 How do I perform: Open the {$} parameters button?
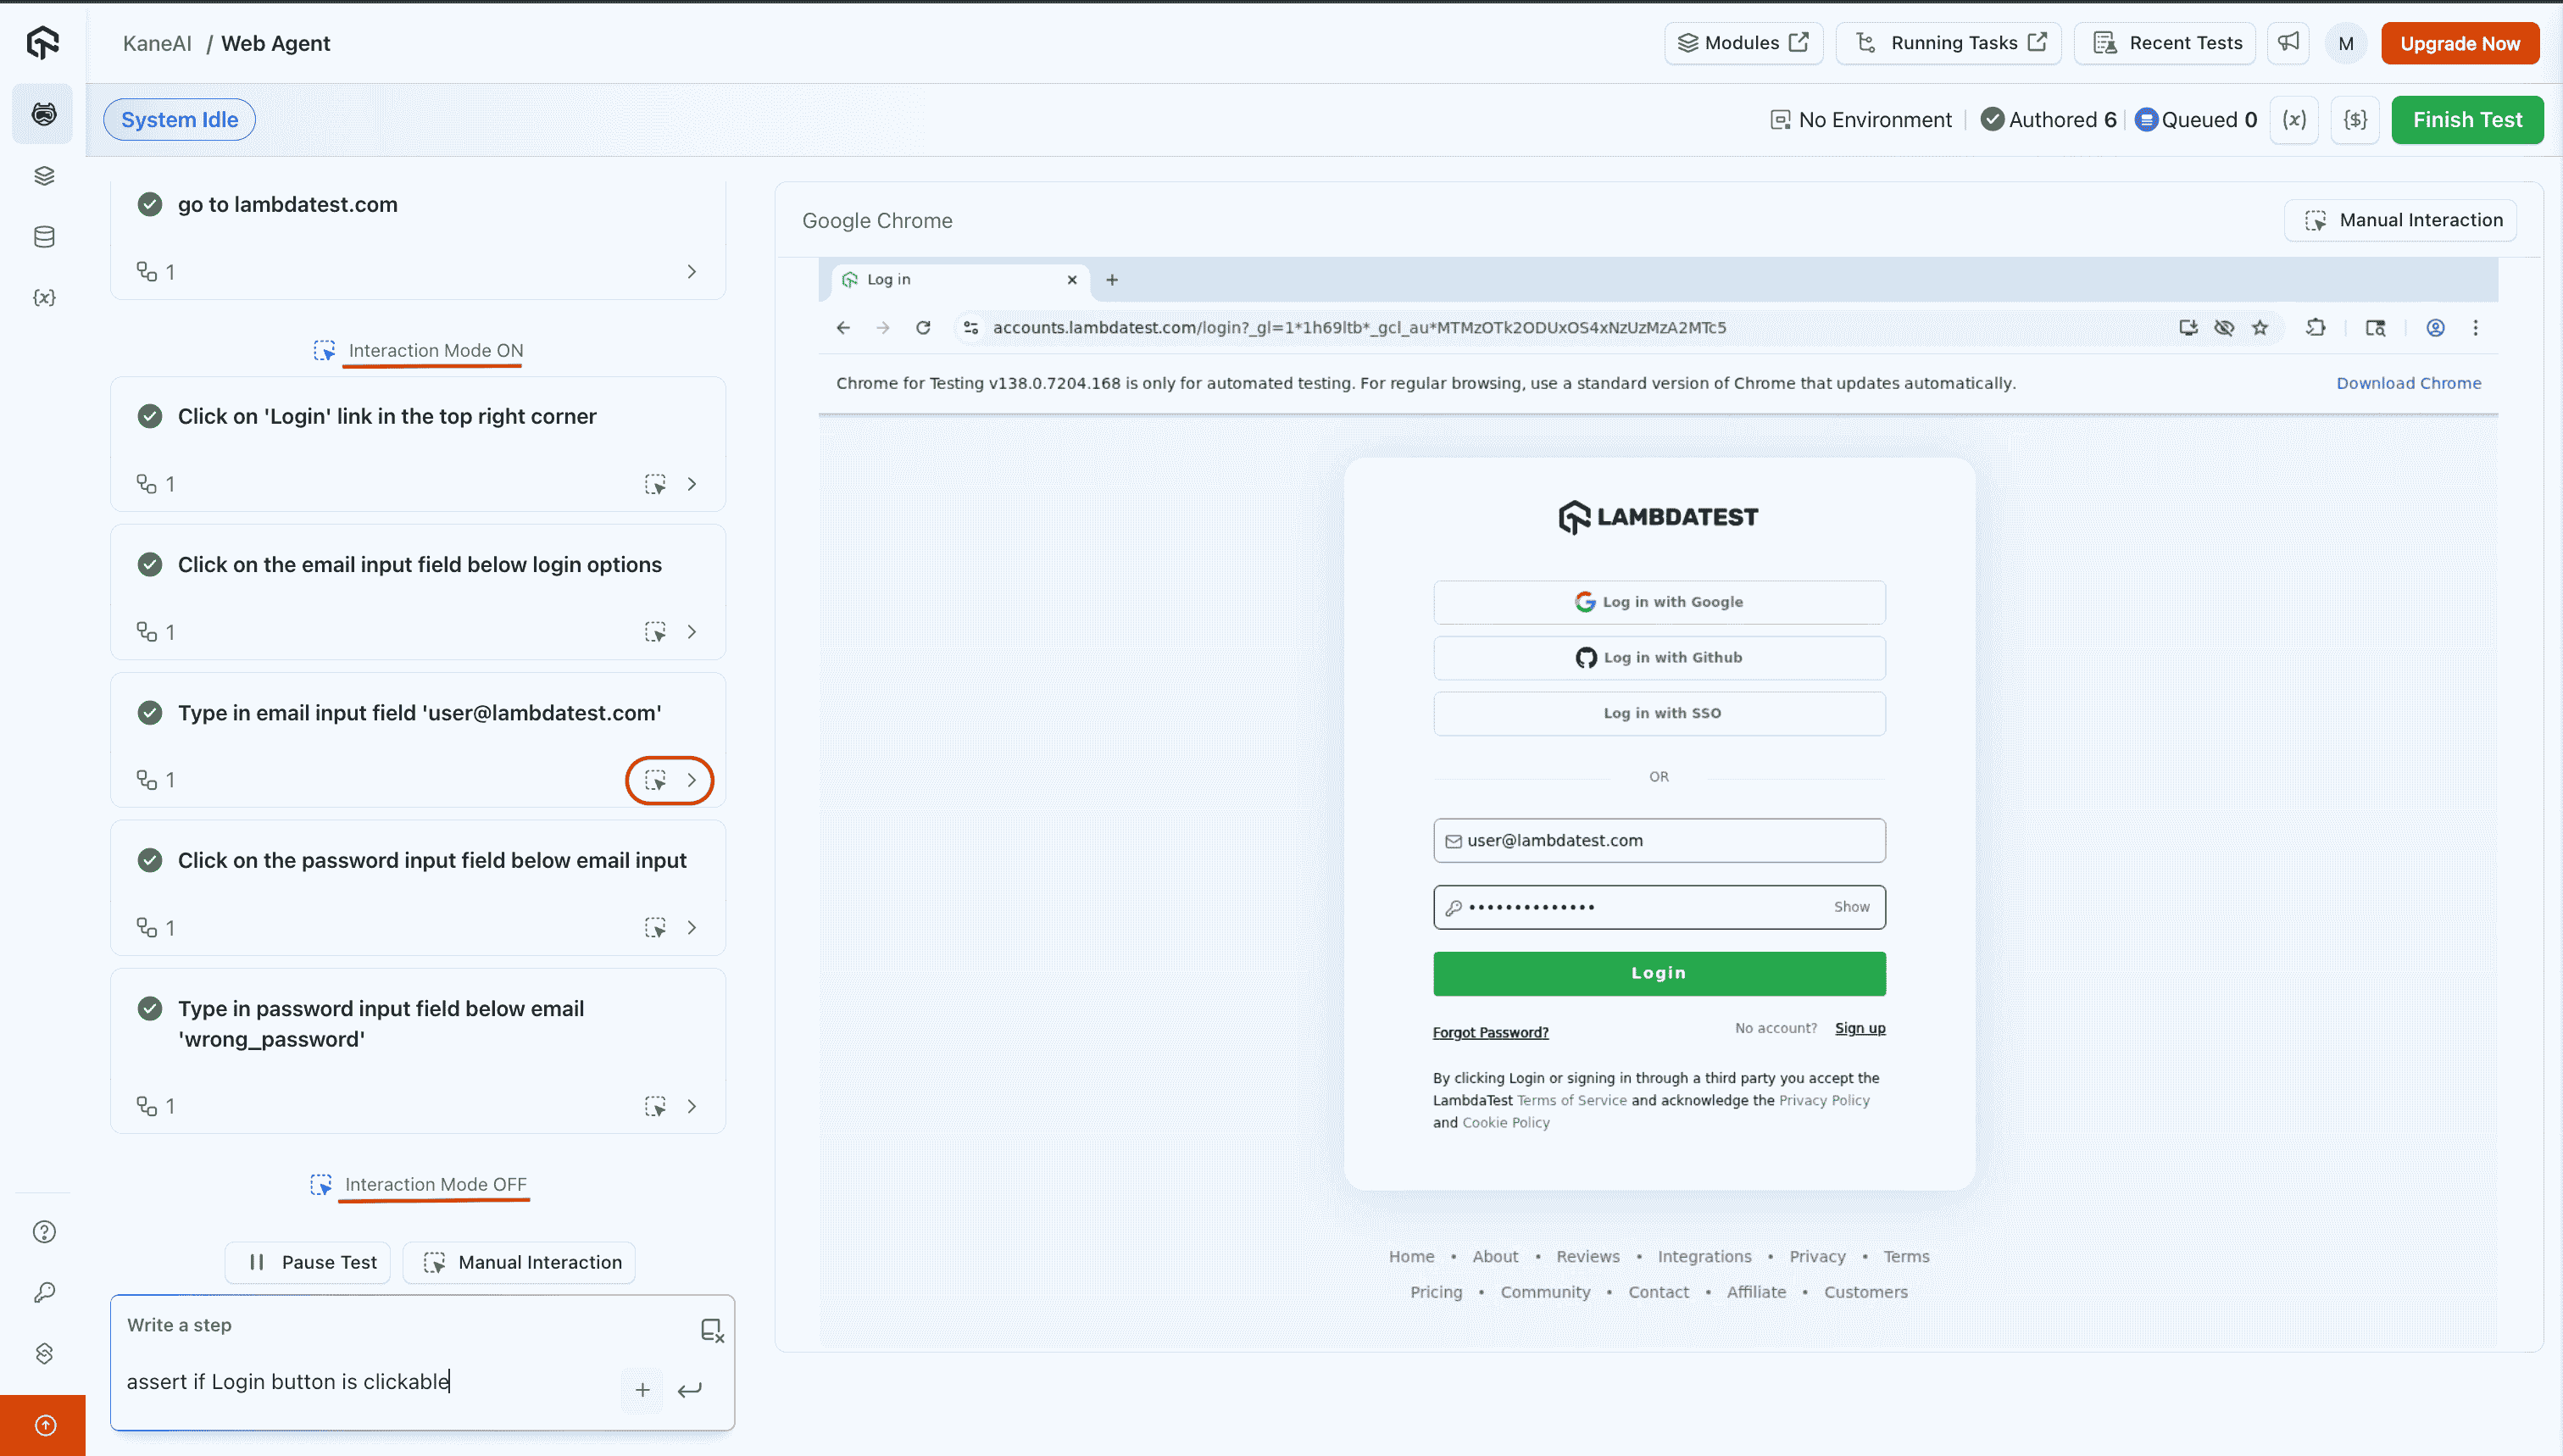[2355, 120]
